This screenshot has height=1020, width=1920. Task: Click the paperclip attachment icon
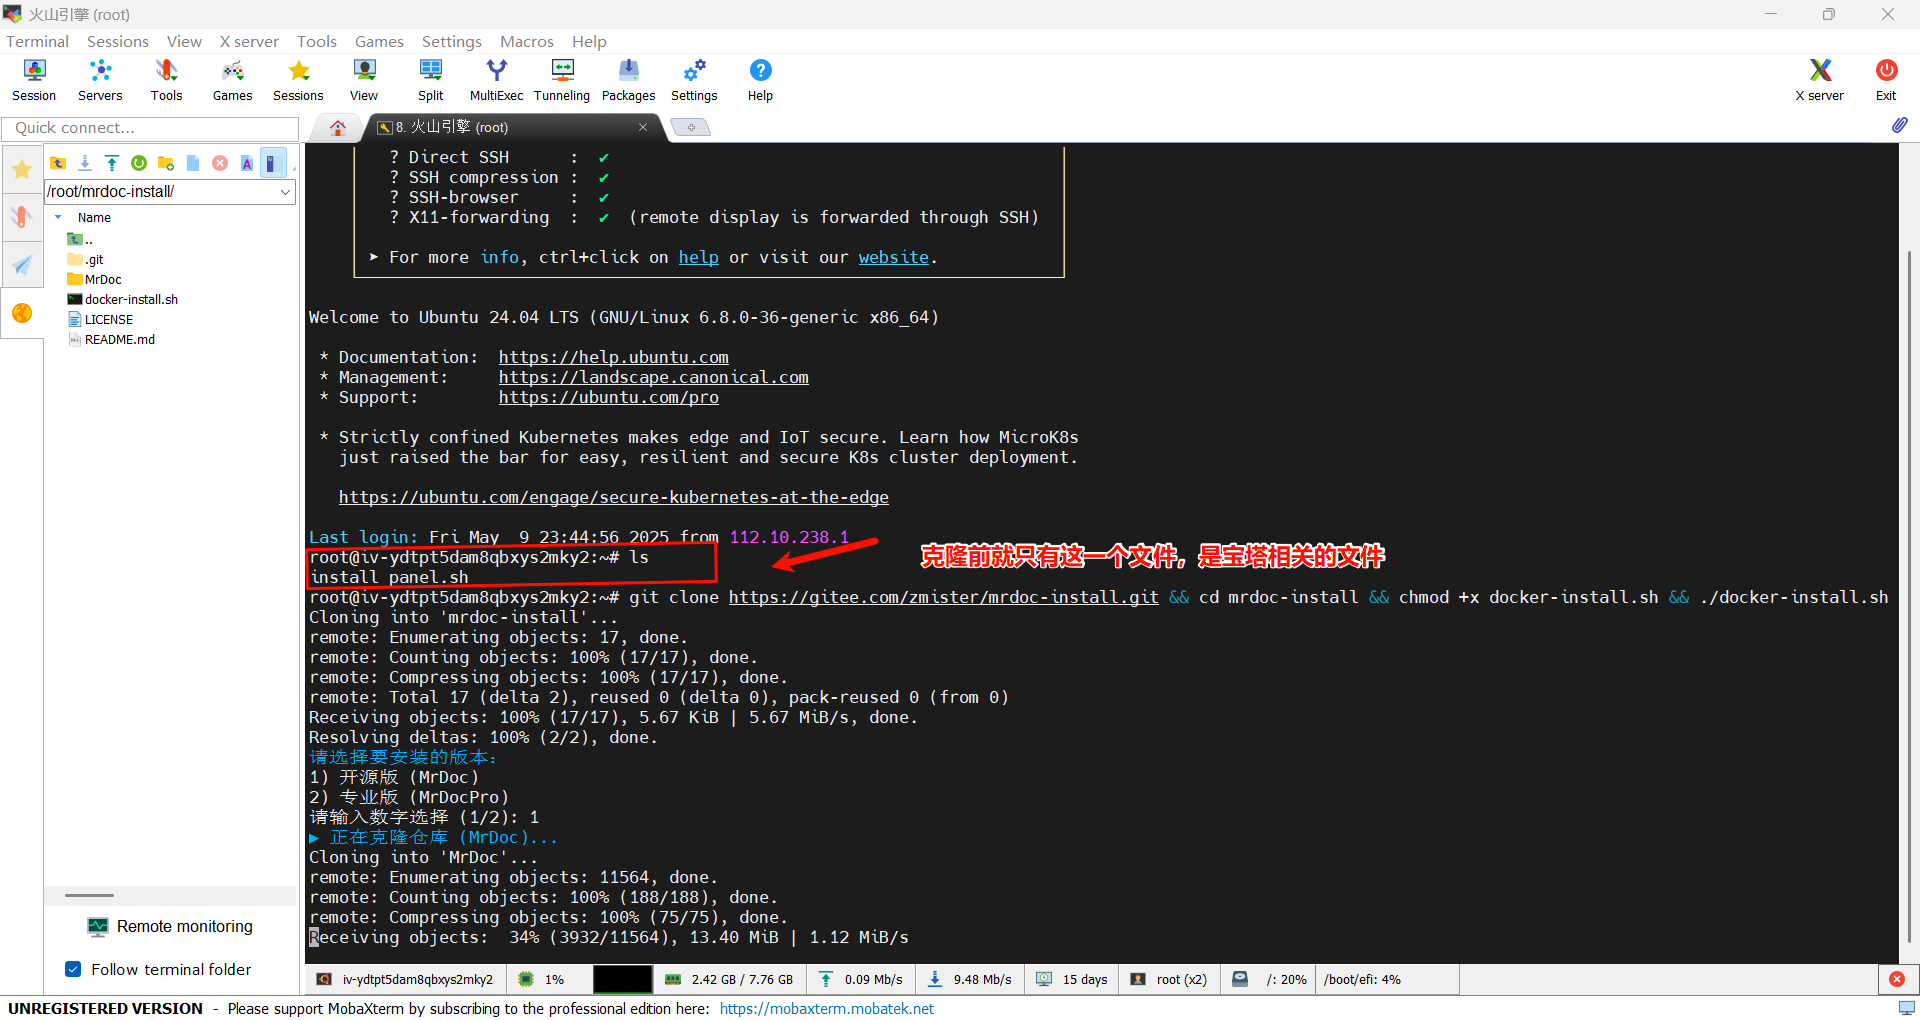coord(1899,126)
